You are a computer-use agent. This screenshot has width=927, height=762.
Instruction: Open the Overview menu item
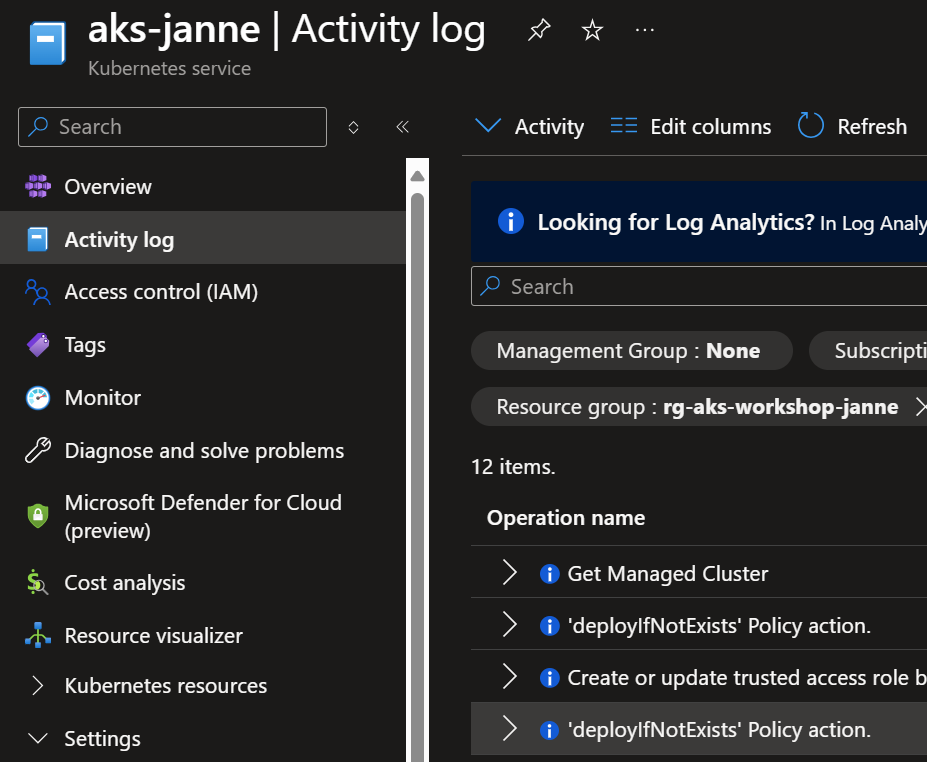pos(203,186)
